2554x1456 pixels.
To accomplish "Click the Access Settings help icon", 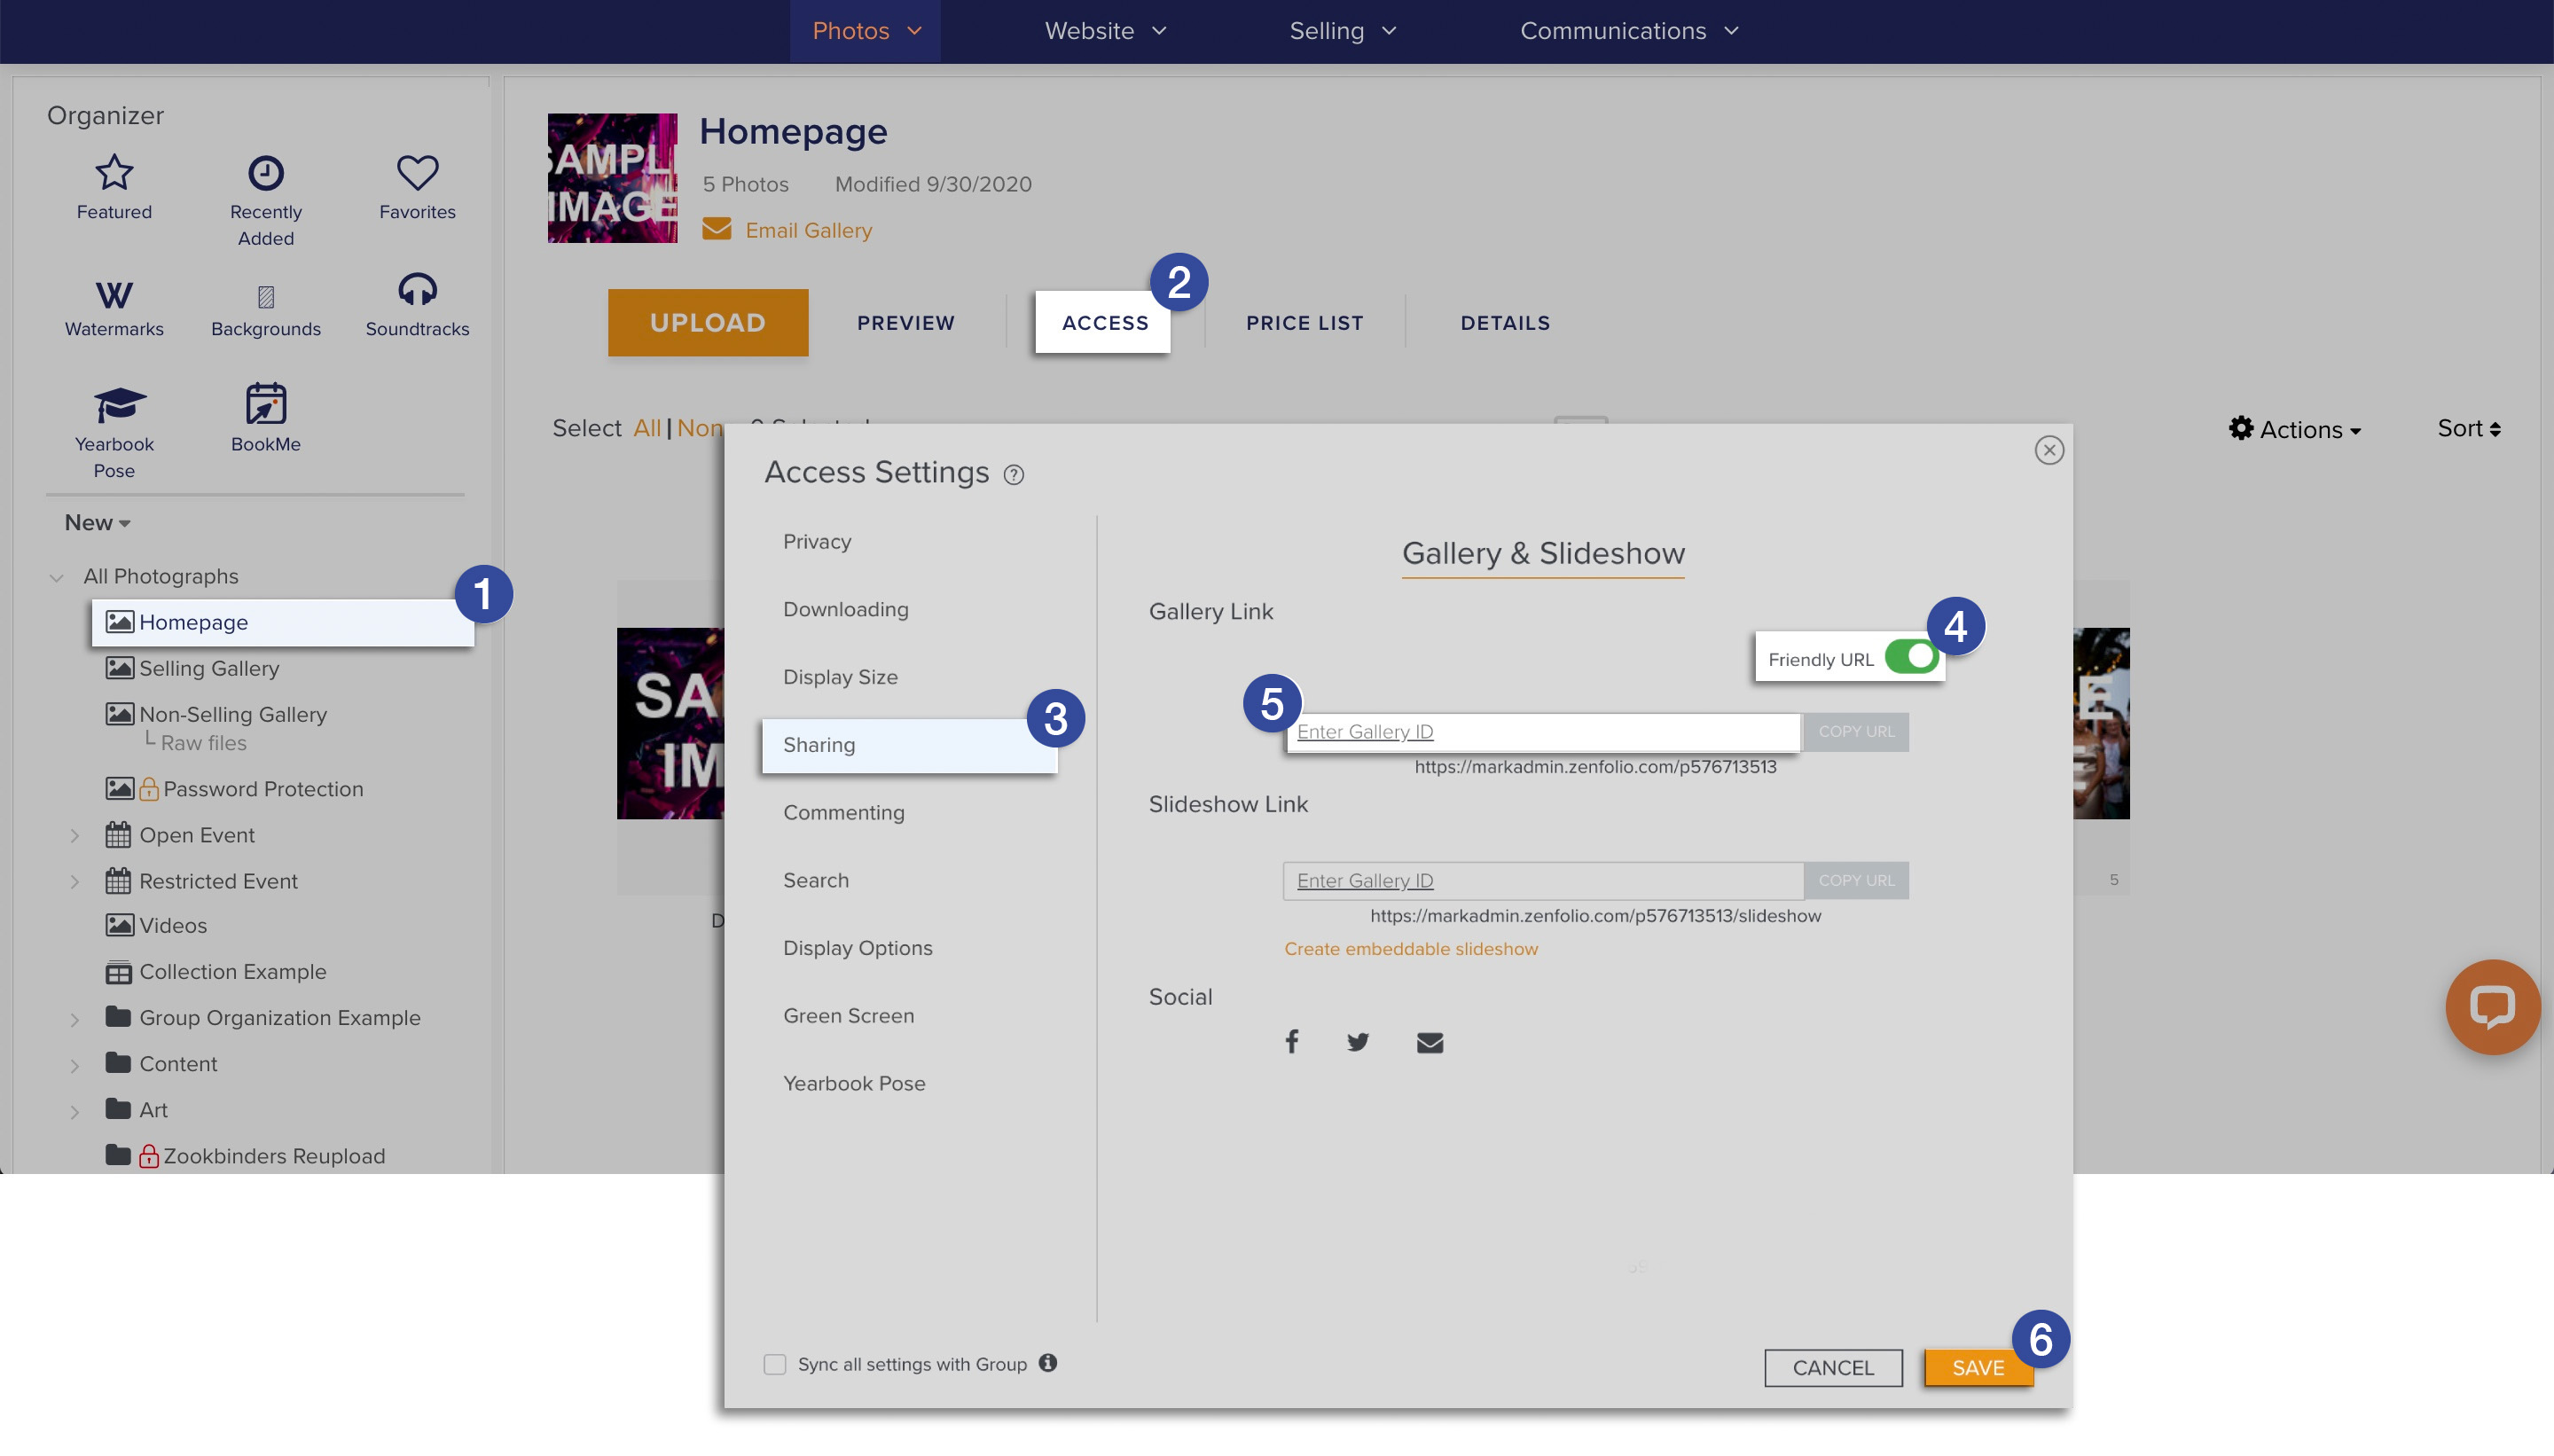I will coord(1013,475).
